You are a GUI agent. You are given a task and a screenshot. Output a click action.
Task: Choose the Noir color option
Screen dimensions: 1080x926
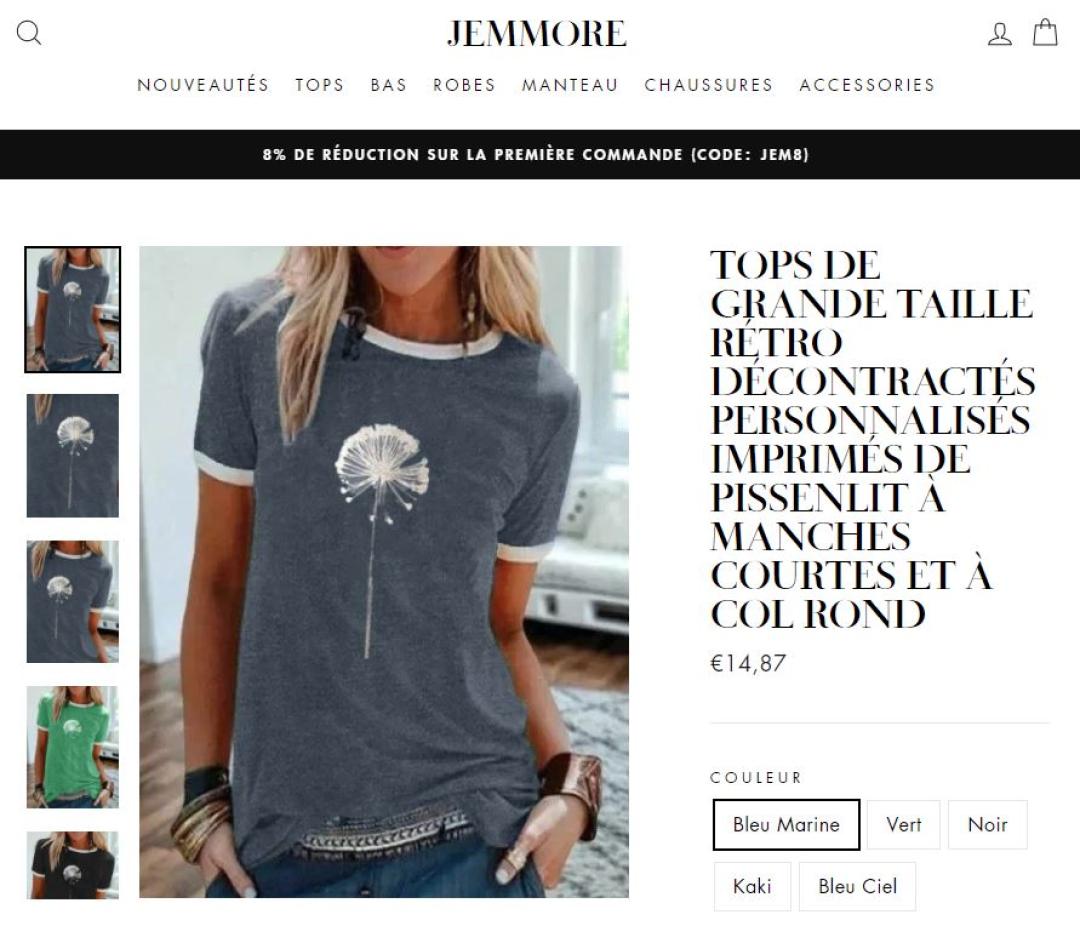[987, 825]
